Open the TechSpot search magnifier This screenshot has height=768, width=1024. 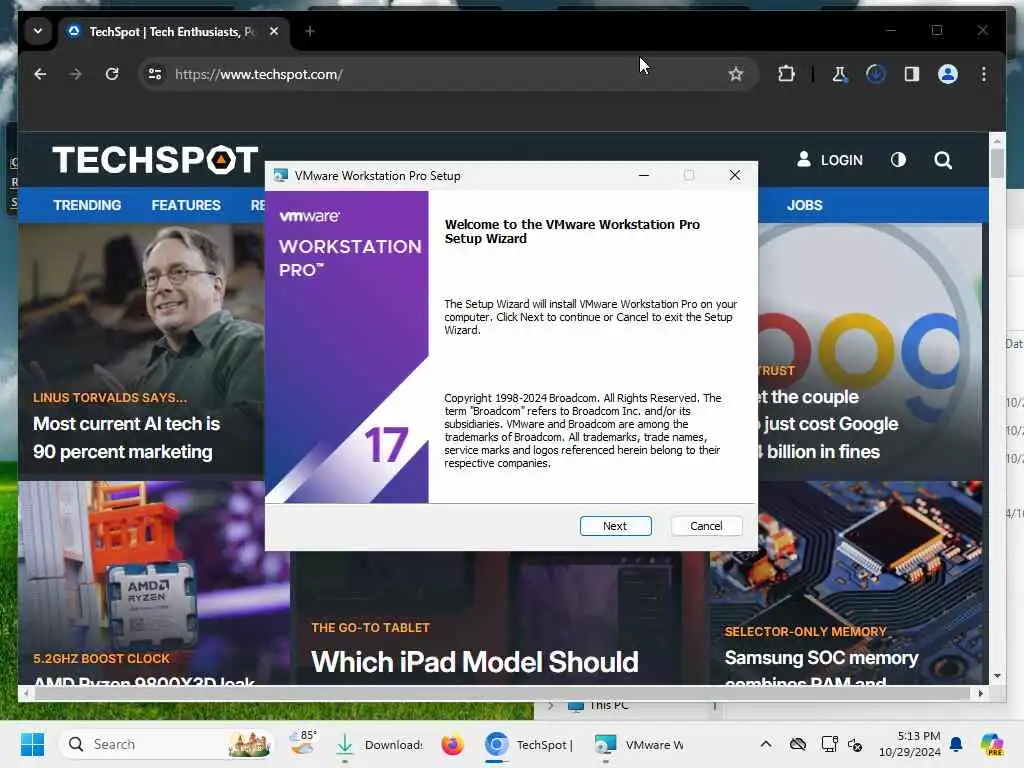(942, 160)
